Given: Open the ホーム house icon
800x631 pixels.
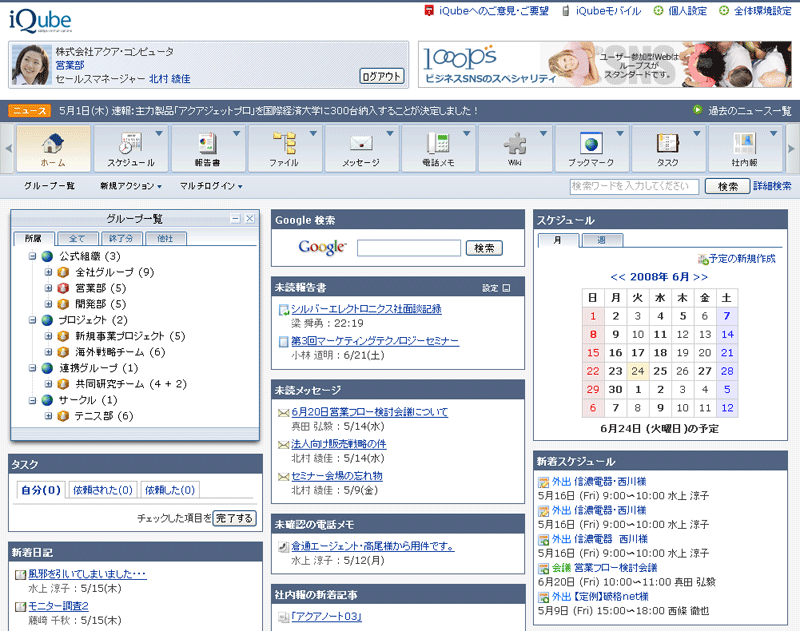Looking at the screenshot, I should pyautogui.click(x=53, y=143).
